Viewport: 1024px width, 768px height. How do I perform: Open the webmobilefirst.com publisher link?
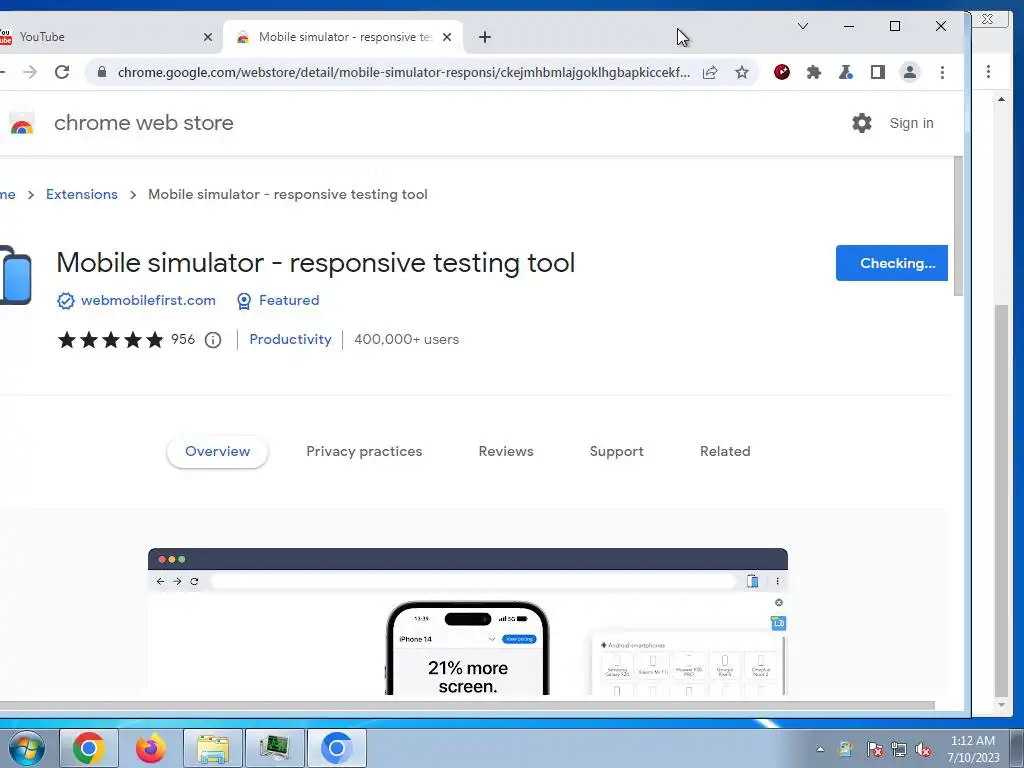(x=148, y=300)
